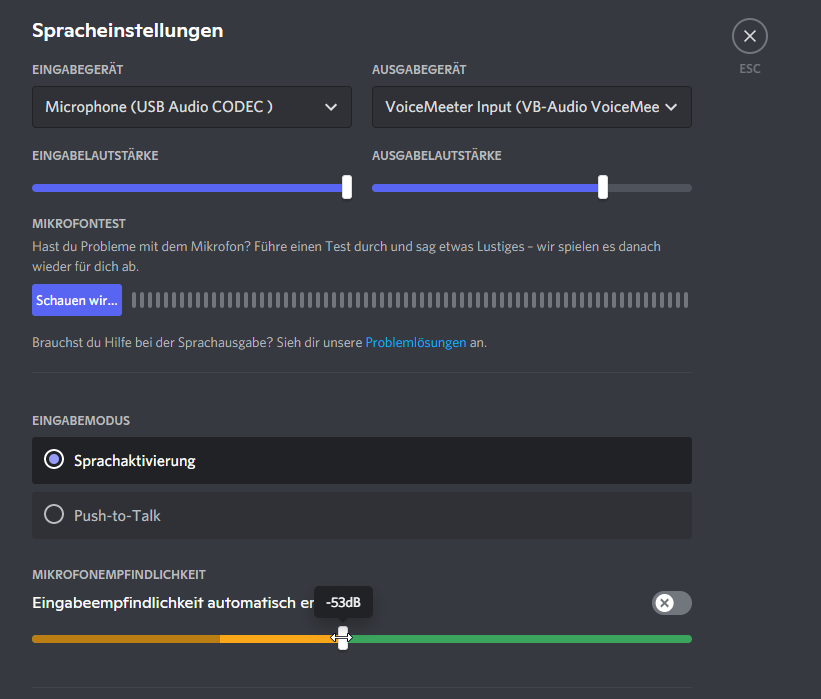Image resolution: width=821 pixels, height=699 pixels.
Task: Click the Eingabelautstärke slider handle
Action: [x=347, y=187]
